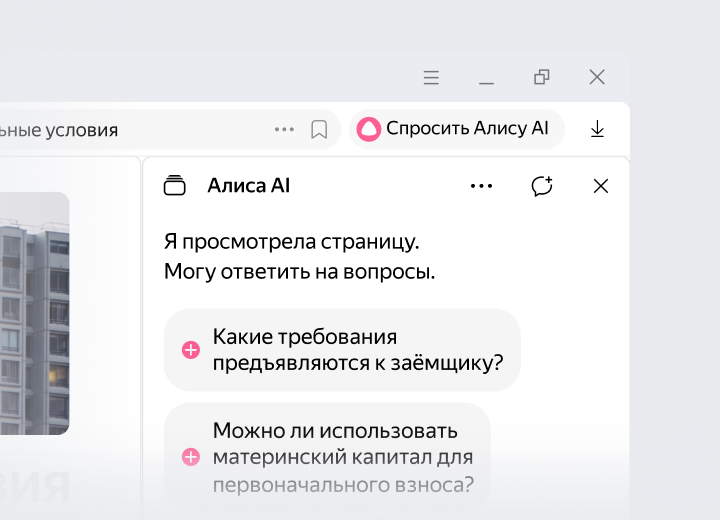This screenshot has height=520, width=720.
Task: Click the pink Alice logo icon
Action: tap(369, 129)
